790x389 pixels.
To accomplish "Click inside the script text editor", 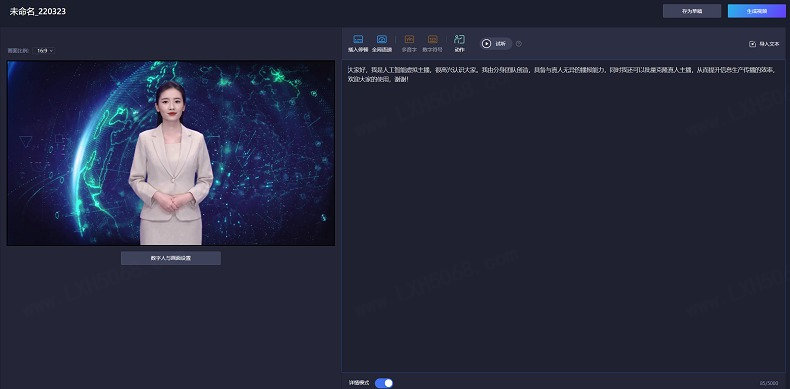I will (563, 217).
